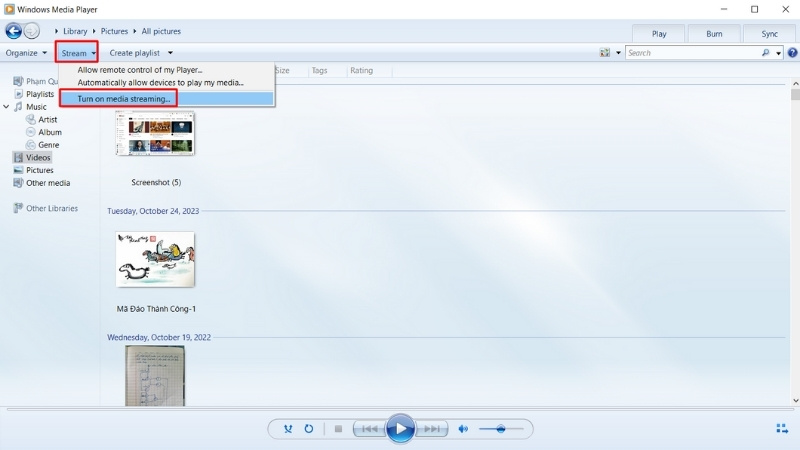This screenshot has height=450, width=800.
Task: Click the Artist icon in sidebar
Action: click(x=31, y=119)
